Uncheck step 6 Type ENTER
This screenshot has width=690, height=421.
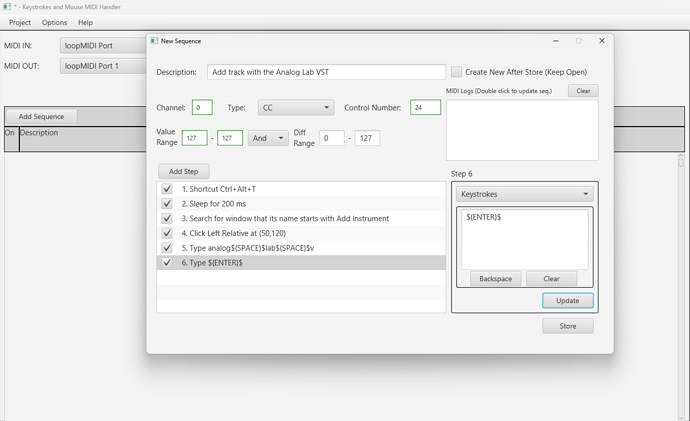pyautogui.click(x=167, y=263)
